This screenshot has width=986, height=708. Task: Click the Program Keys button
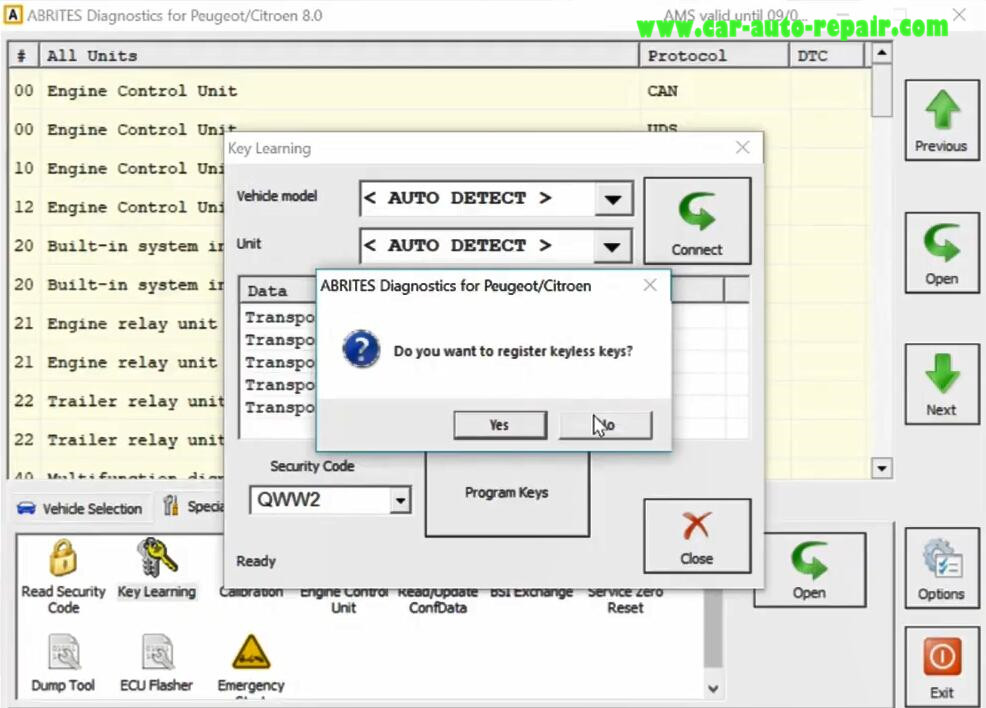[x=507, y=493]
